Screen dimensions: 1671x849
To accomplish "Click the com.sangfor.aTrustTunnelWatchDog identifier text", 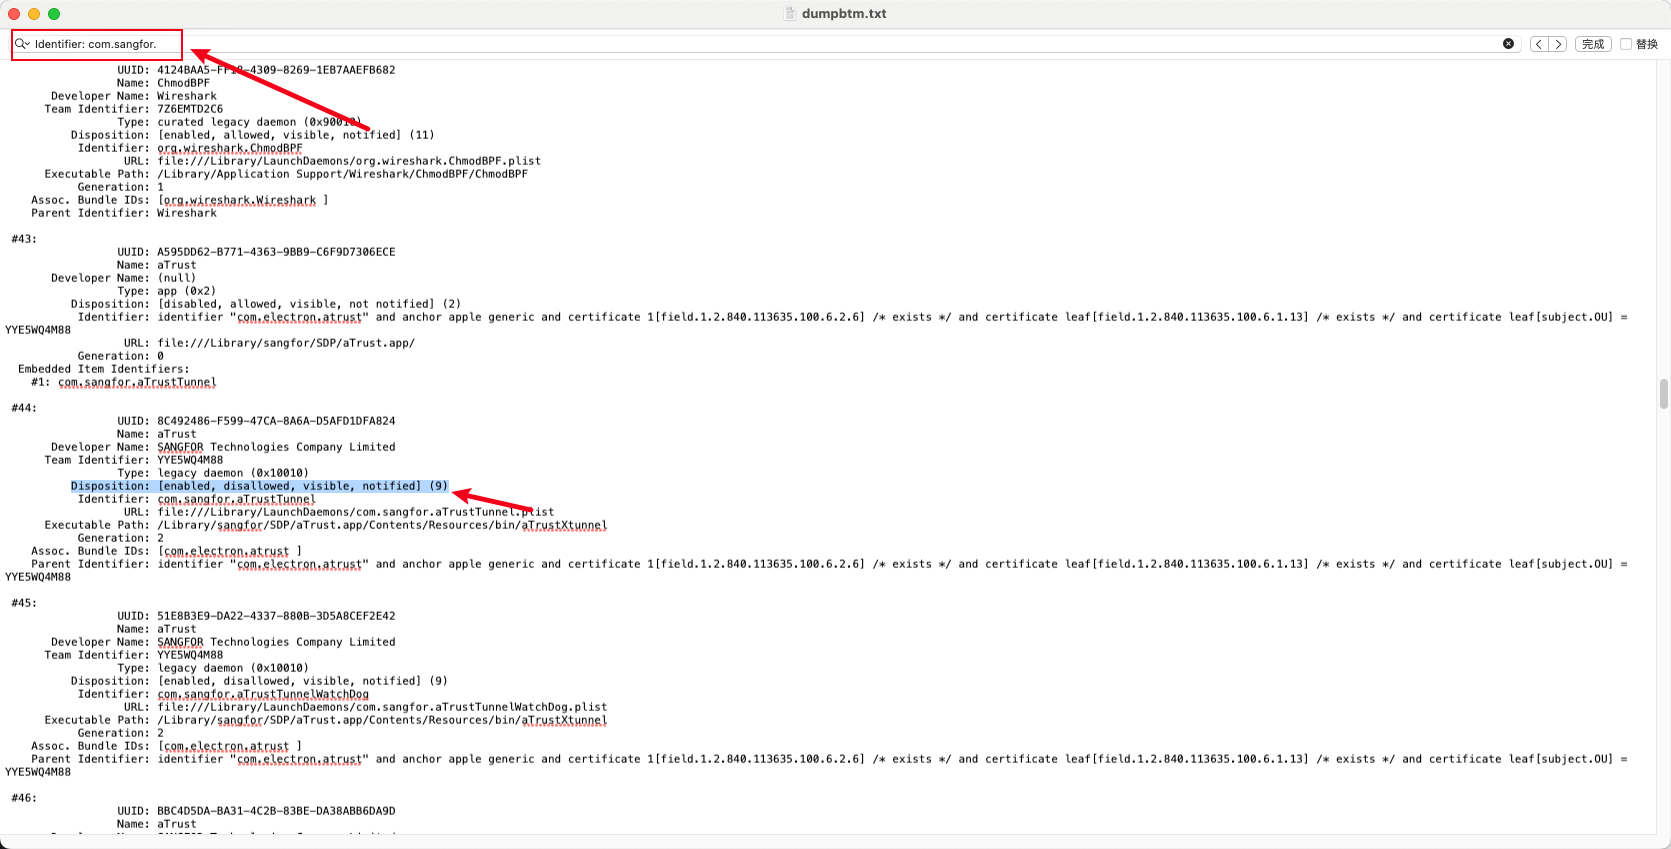I will (x=263, y=694).
